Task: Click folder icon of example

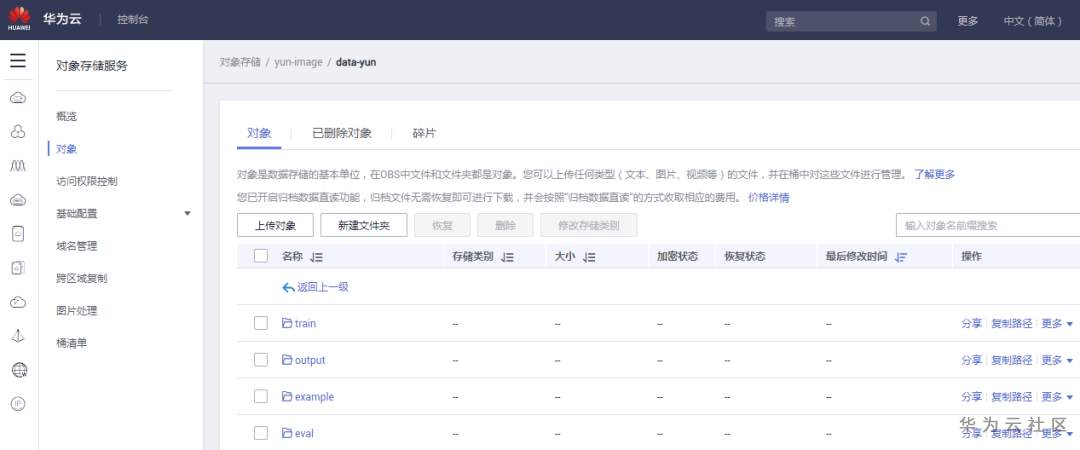Action: [x=287, y=396]
